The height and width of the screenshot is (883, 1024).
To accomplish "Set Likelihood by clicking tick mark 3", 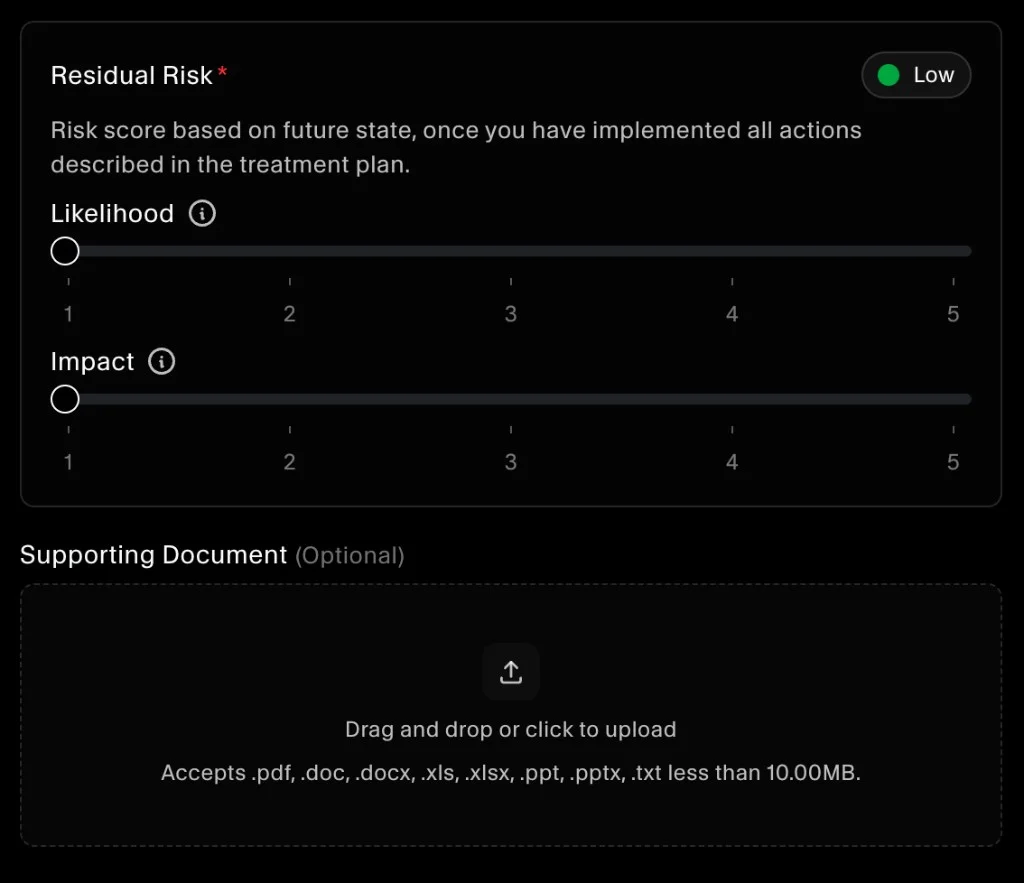I will [x=510, y=281].
